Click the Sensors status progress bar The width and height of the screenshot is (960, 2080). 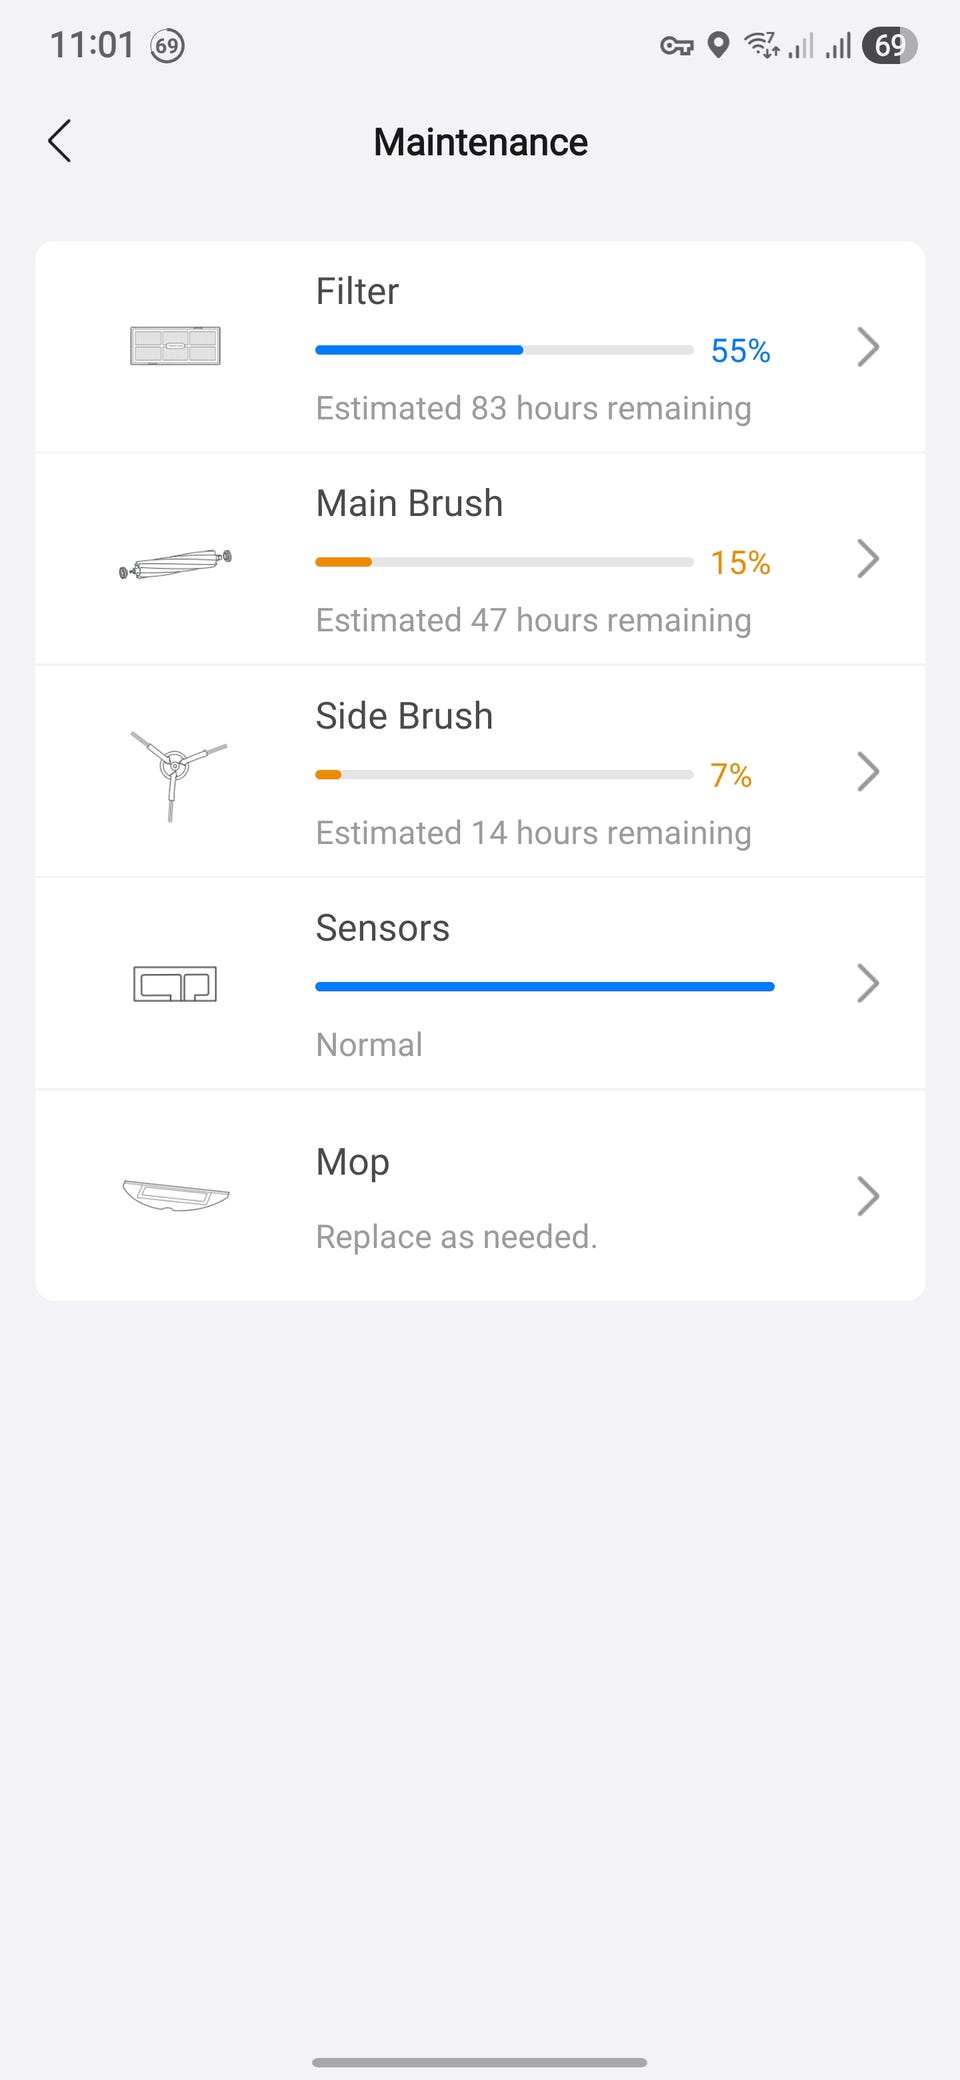pyautogui.click(x=544, y=987)
